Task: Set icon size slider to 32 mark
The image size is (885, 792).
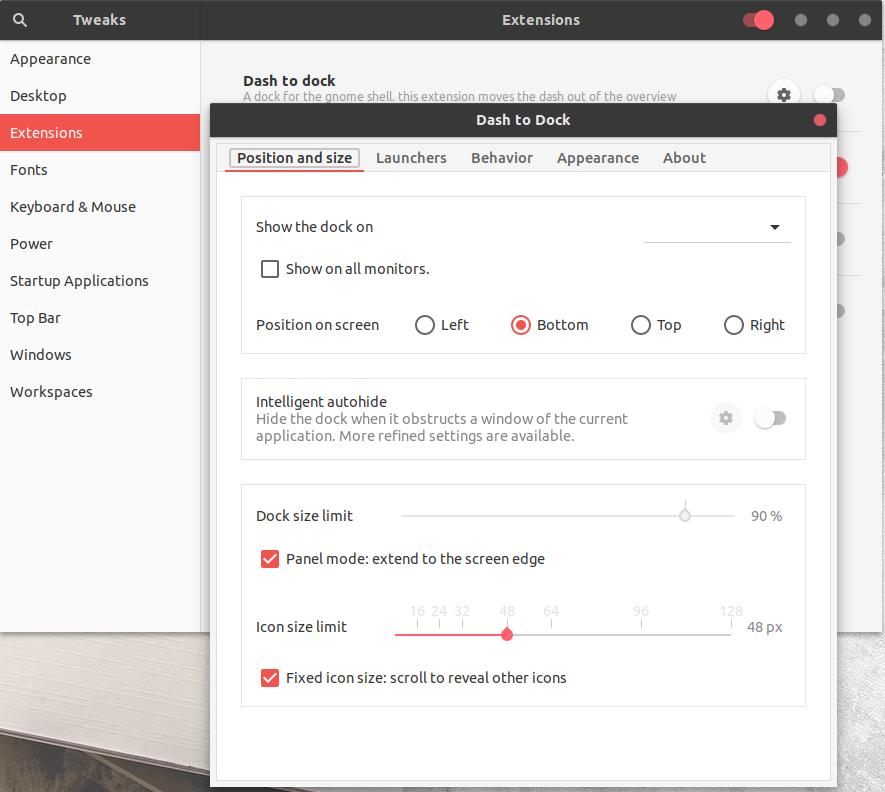Action: coord(462,635)
